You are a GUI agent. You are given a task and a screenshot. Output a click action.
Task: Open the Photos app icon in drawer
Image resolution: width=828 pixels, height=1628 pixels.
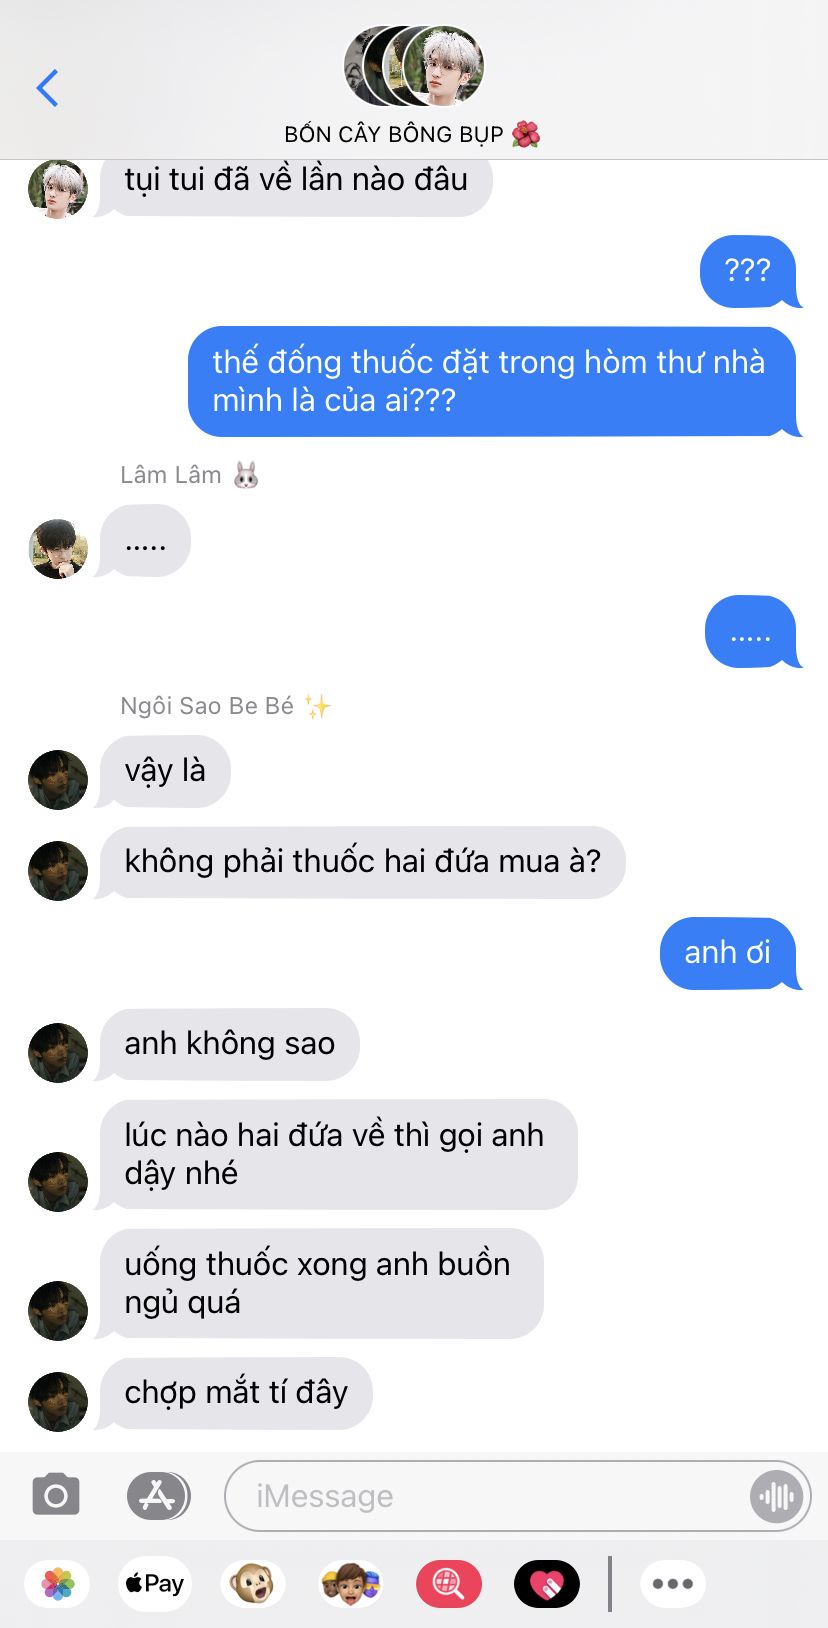pos(58,1584)
